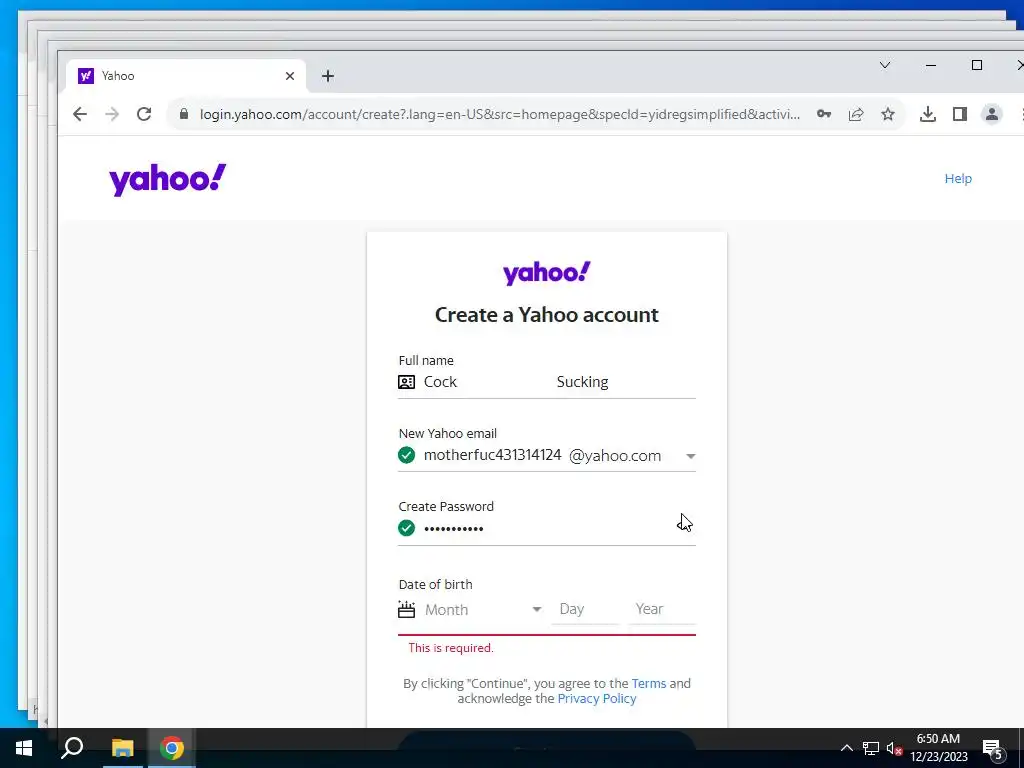Click the address bar URL

click(500, 114)
